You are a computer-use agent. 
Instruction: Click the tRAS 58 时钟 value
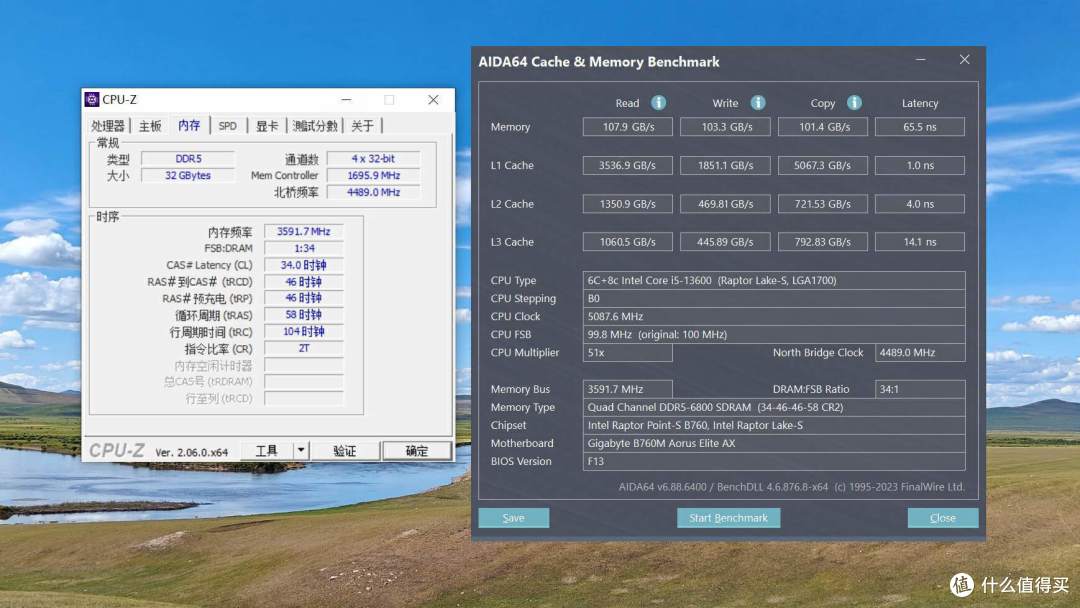click(304, 315)
